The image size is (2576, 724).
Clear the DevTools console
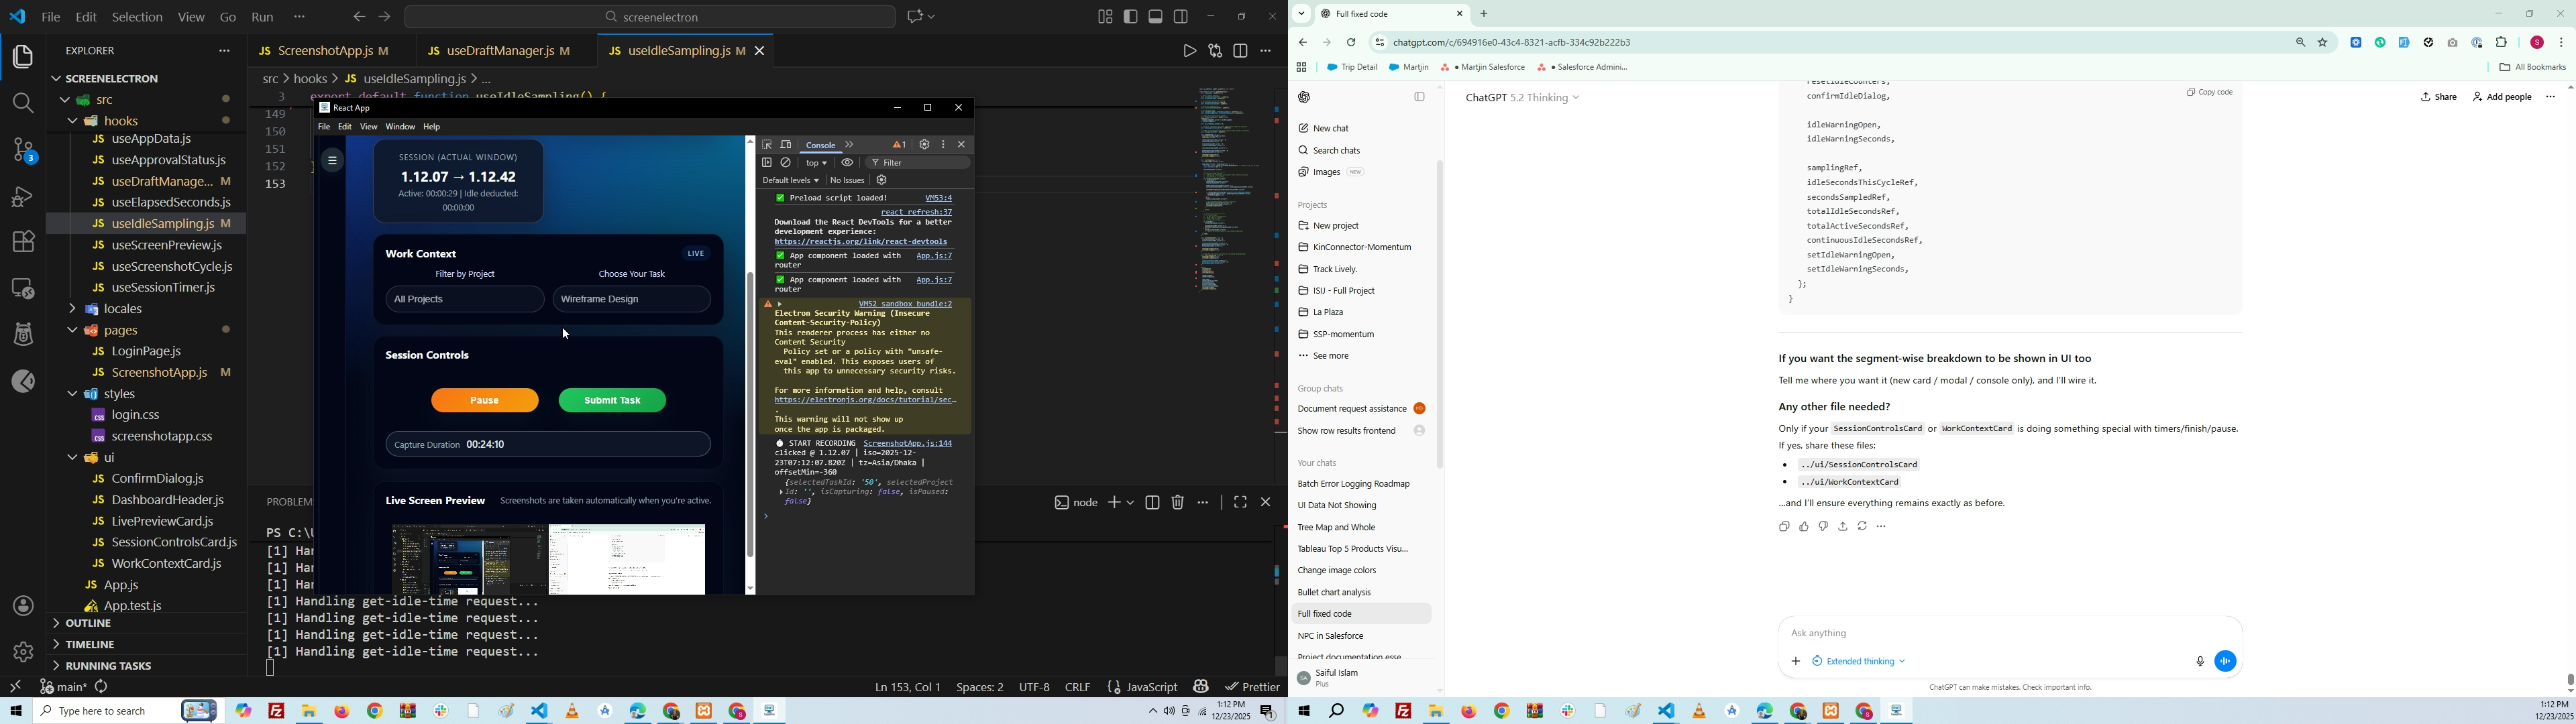[x=787, y=163]
